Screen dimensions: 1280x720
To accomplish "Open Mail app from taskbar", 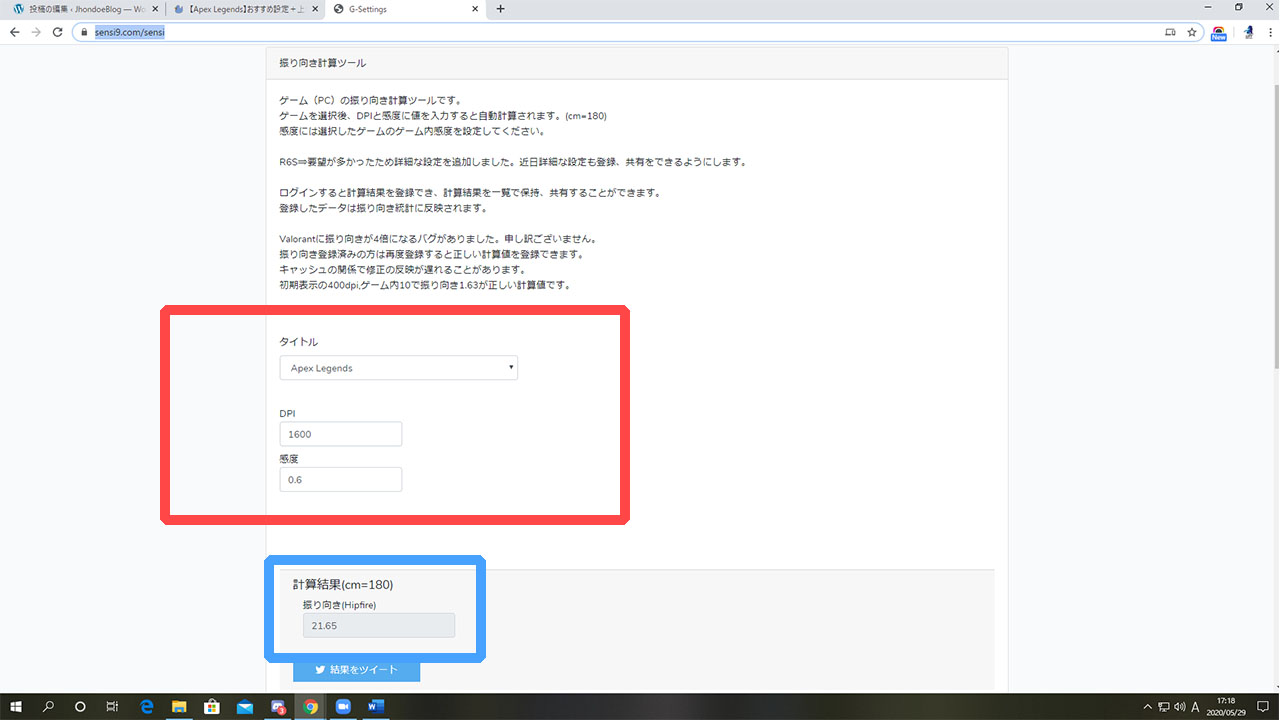I will (x=245, y=707).
